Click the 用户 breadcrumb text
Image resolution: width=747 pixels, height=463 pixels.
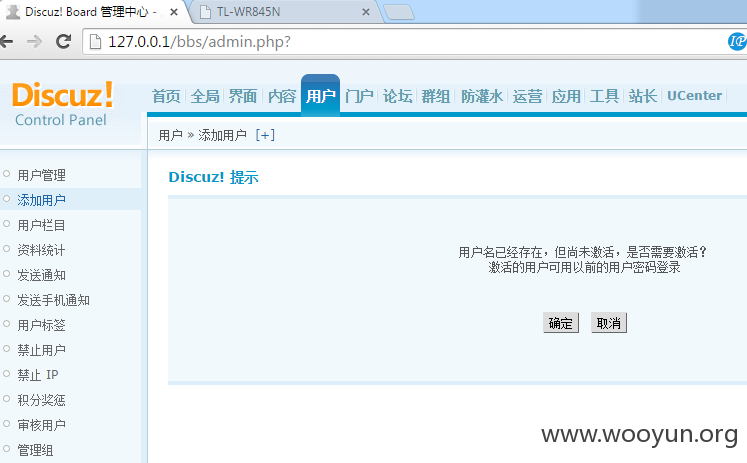171,135
